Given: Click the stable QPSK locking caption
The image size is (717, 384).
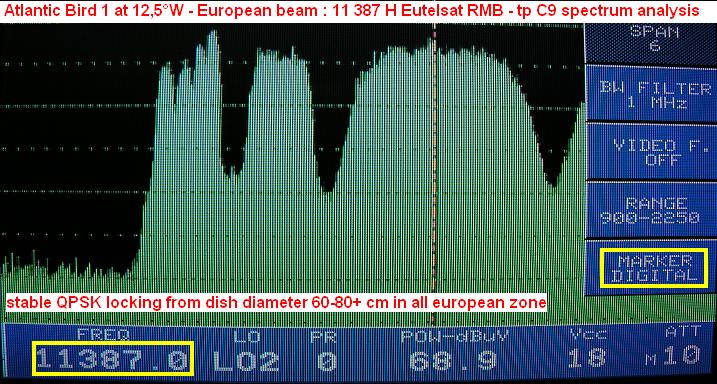Looking at the screenshot, I should point(276,302).
